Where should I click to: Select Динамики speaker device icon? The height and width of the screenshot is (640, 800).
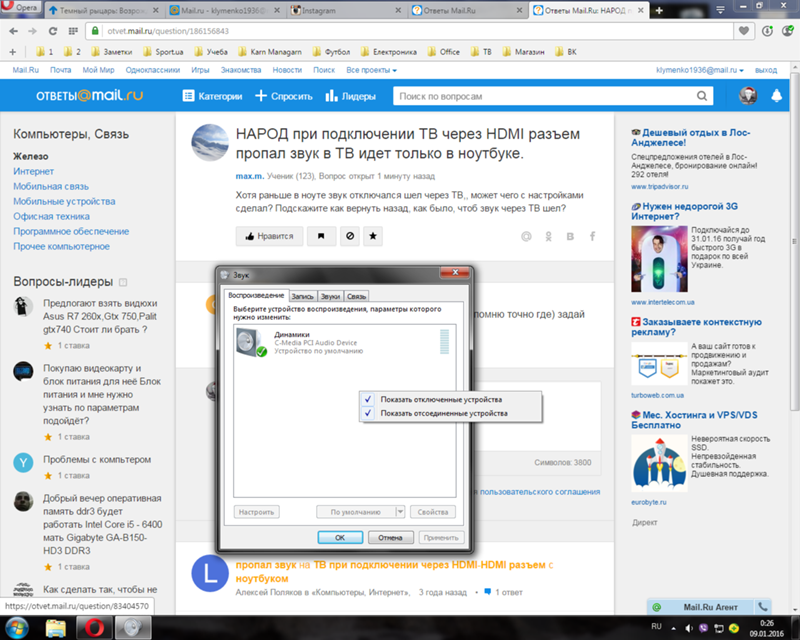[251, 342]
